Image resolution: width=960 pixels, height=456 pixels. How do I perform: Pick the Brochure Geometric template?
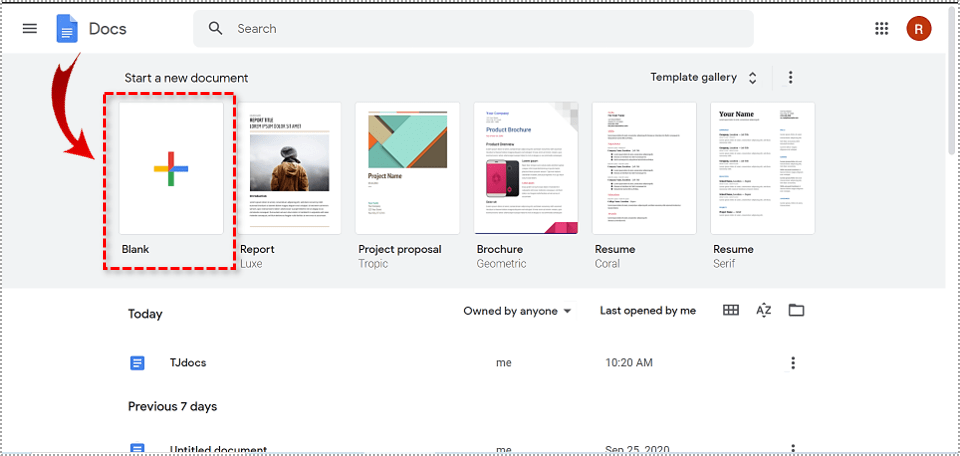(x=526, y=168)
